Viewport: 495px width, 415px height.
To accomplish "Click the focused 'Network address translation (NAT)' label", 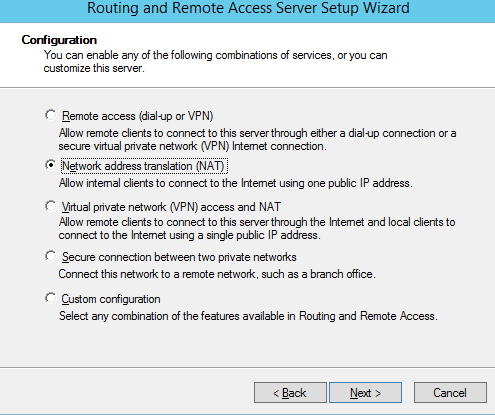I will [x=144, y=166].
